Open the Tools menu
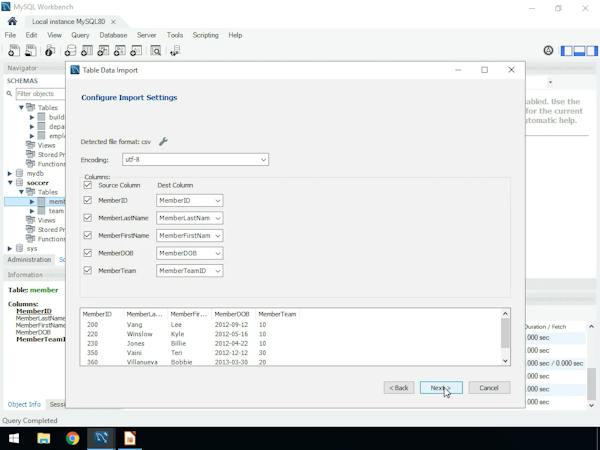This screenshot has height=450, width=600. 175,35
